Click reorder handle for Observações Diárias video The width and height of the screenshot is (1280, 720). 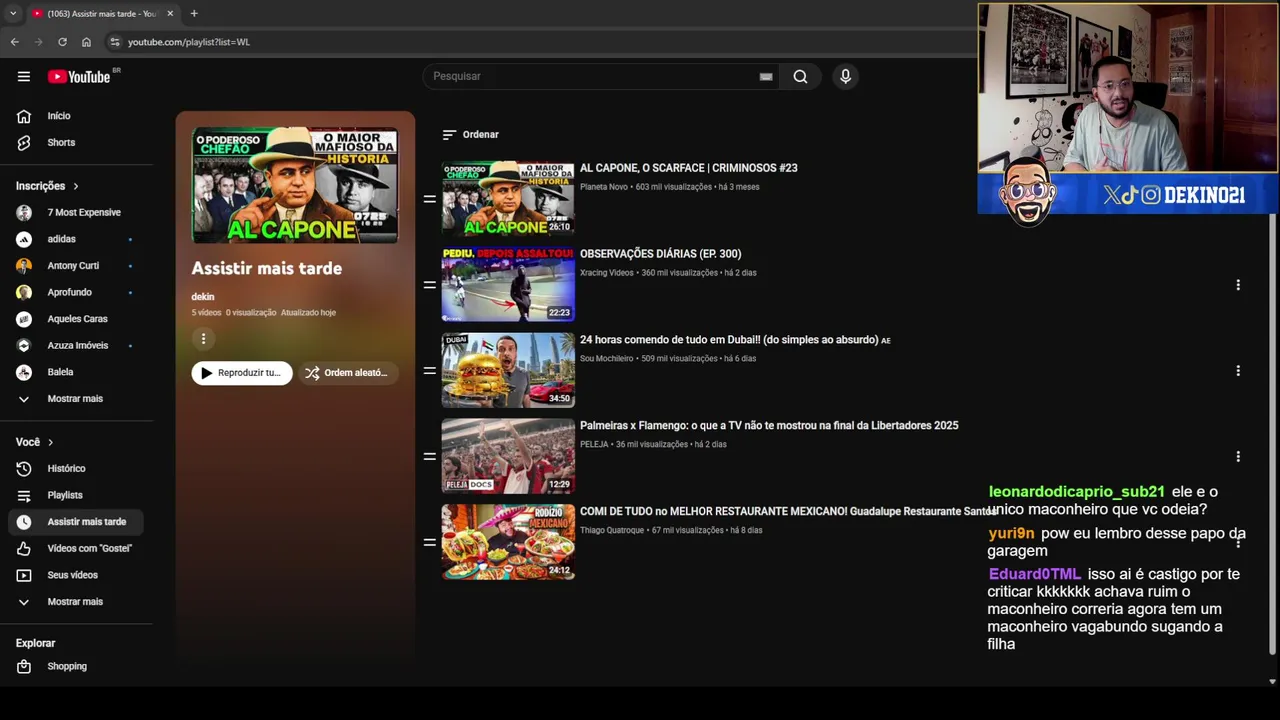click(429, 285)
